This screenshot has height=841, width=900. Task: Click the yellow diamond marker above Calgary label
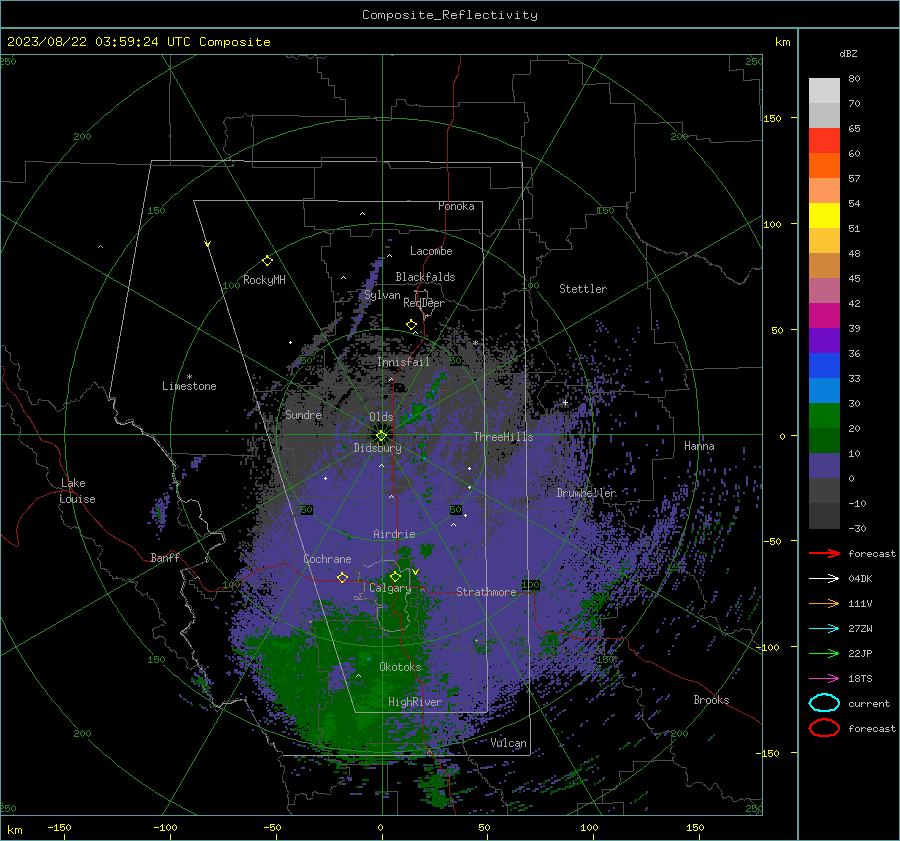[x=395, y=576]
